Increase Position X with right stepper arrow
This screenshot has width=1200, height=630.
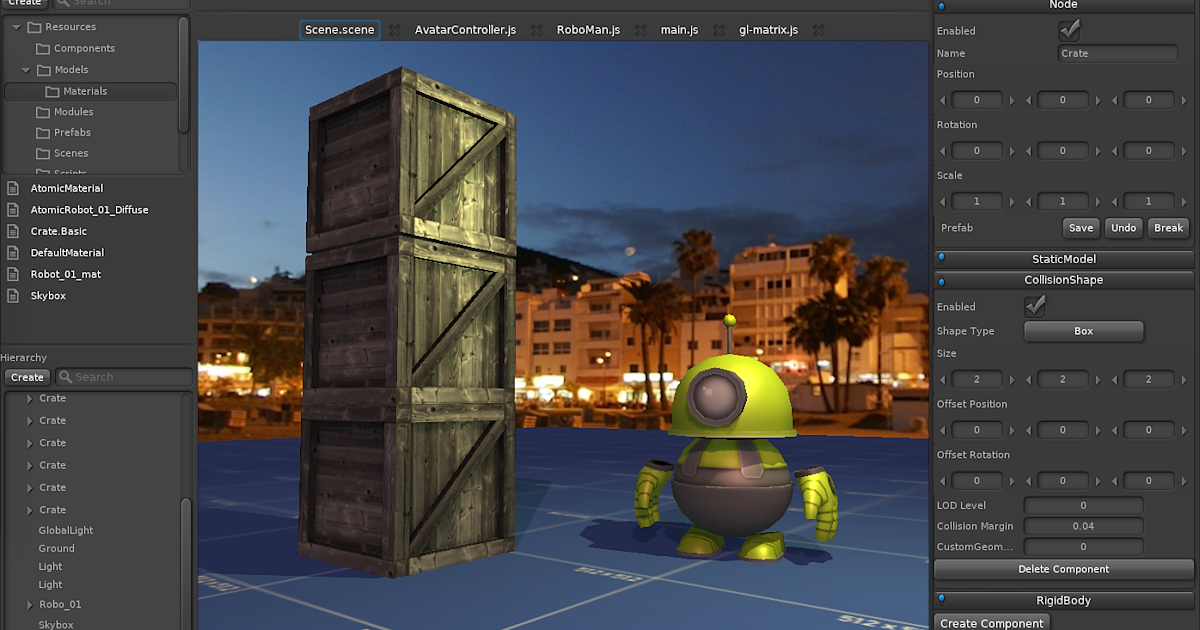point(1010,99)
